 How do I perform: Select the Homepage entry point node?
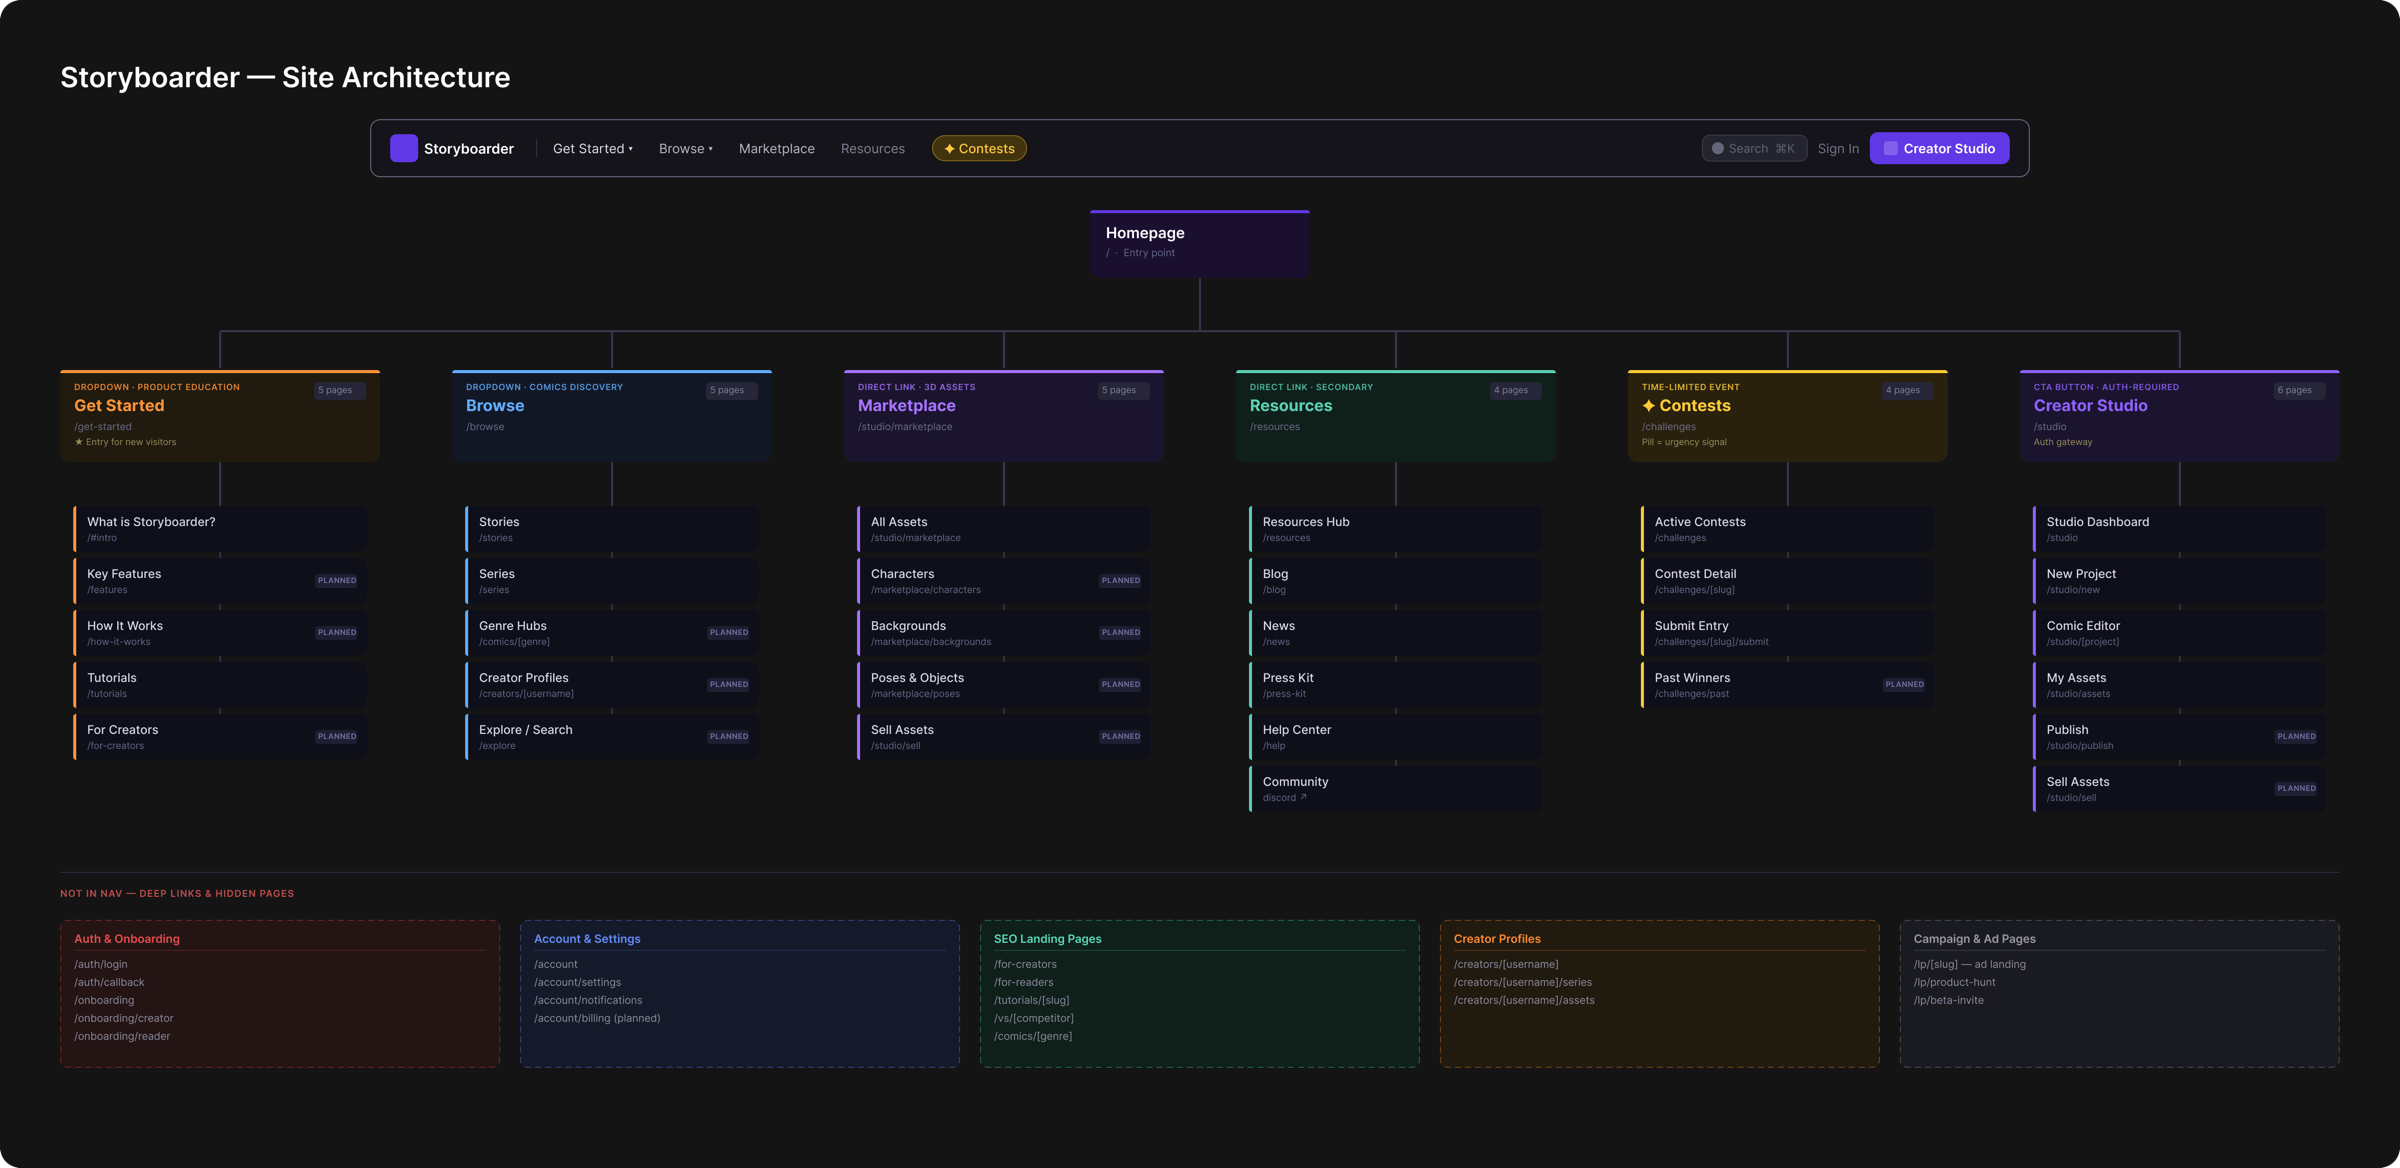1199,243
